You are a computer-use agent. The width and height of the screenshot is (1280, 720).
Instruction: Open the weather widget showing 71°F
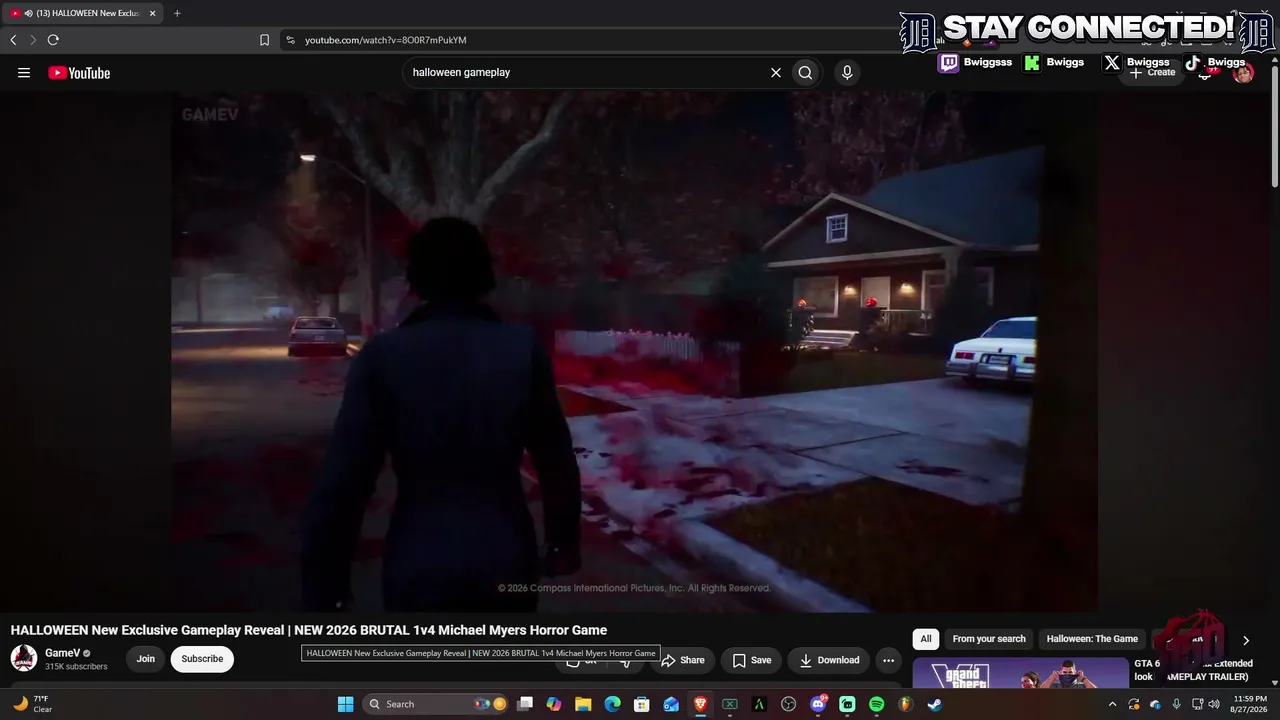(32, 704)
